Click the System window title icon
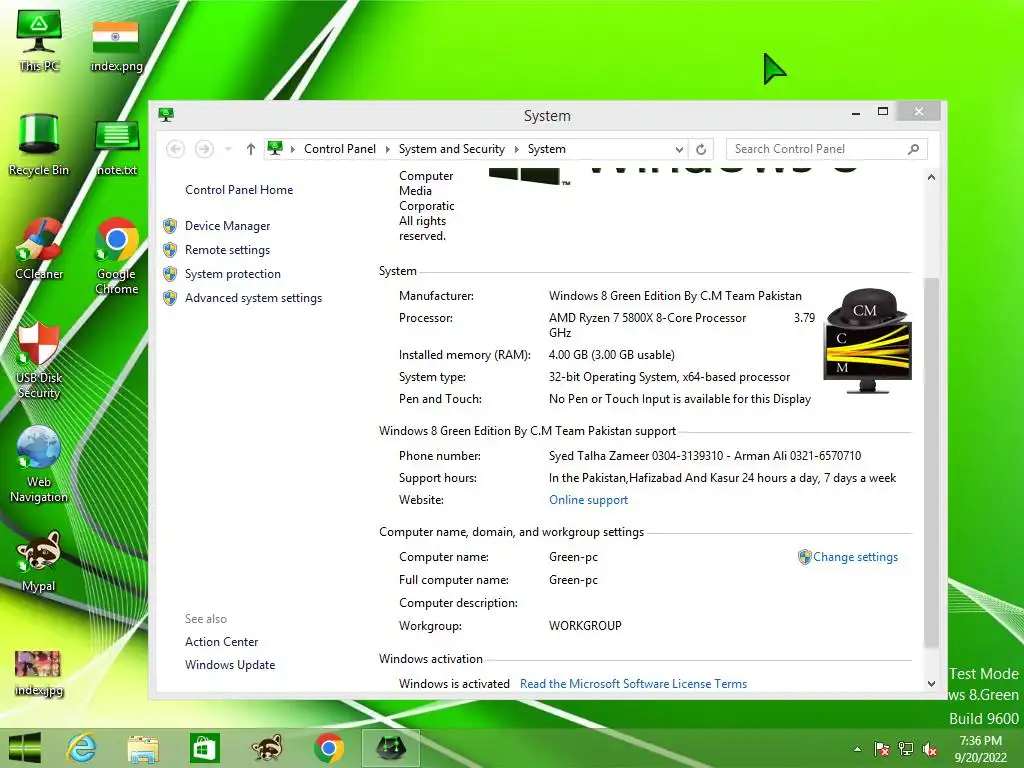This screenshot has width=1024, height=768. point(166,115)
